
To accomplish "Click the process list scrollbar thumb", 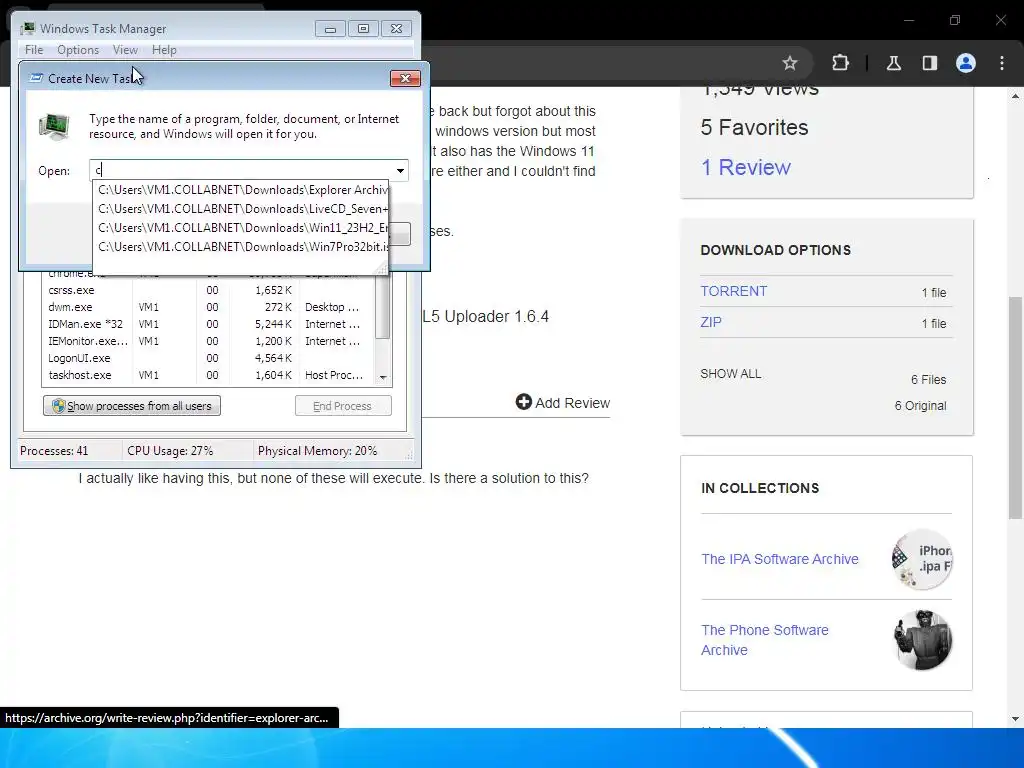I will [383, 307].
